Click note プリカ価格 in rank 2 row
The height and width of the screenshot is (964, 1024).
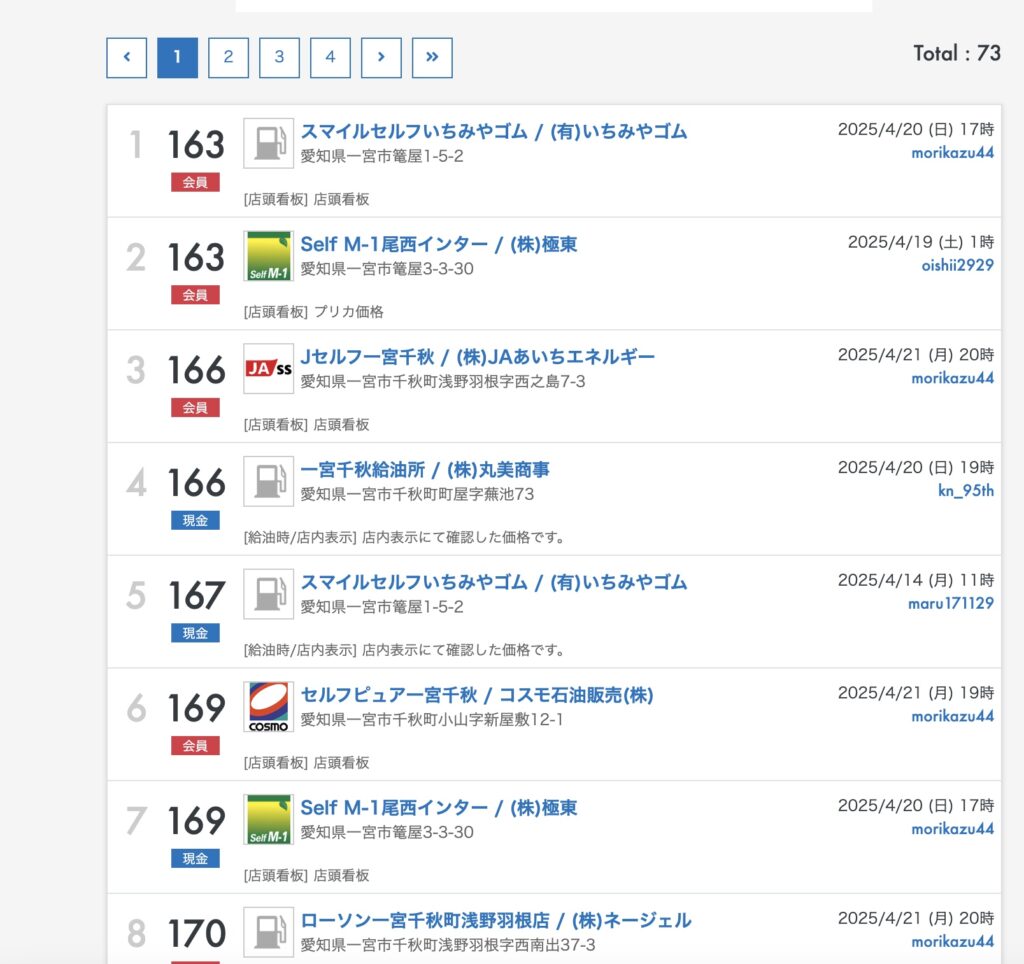click(349, 312)
